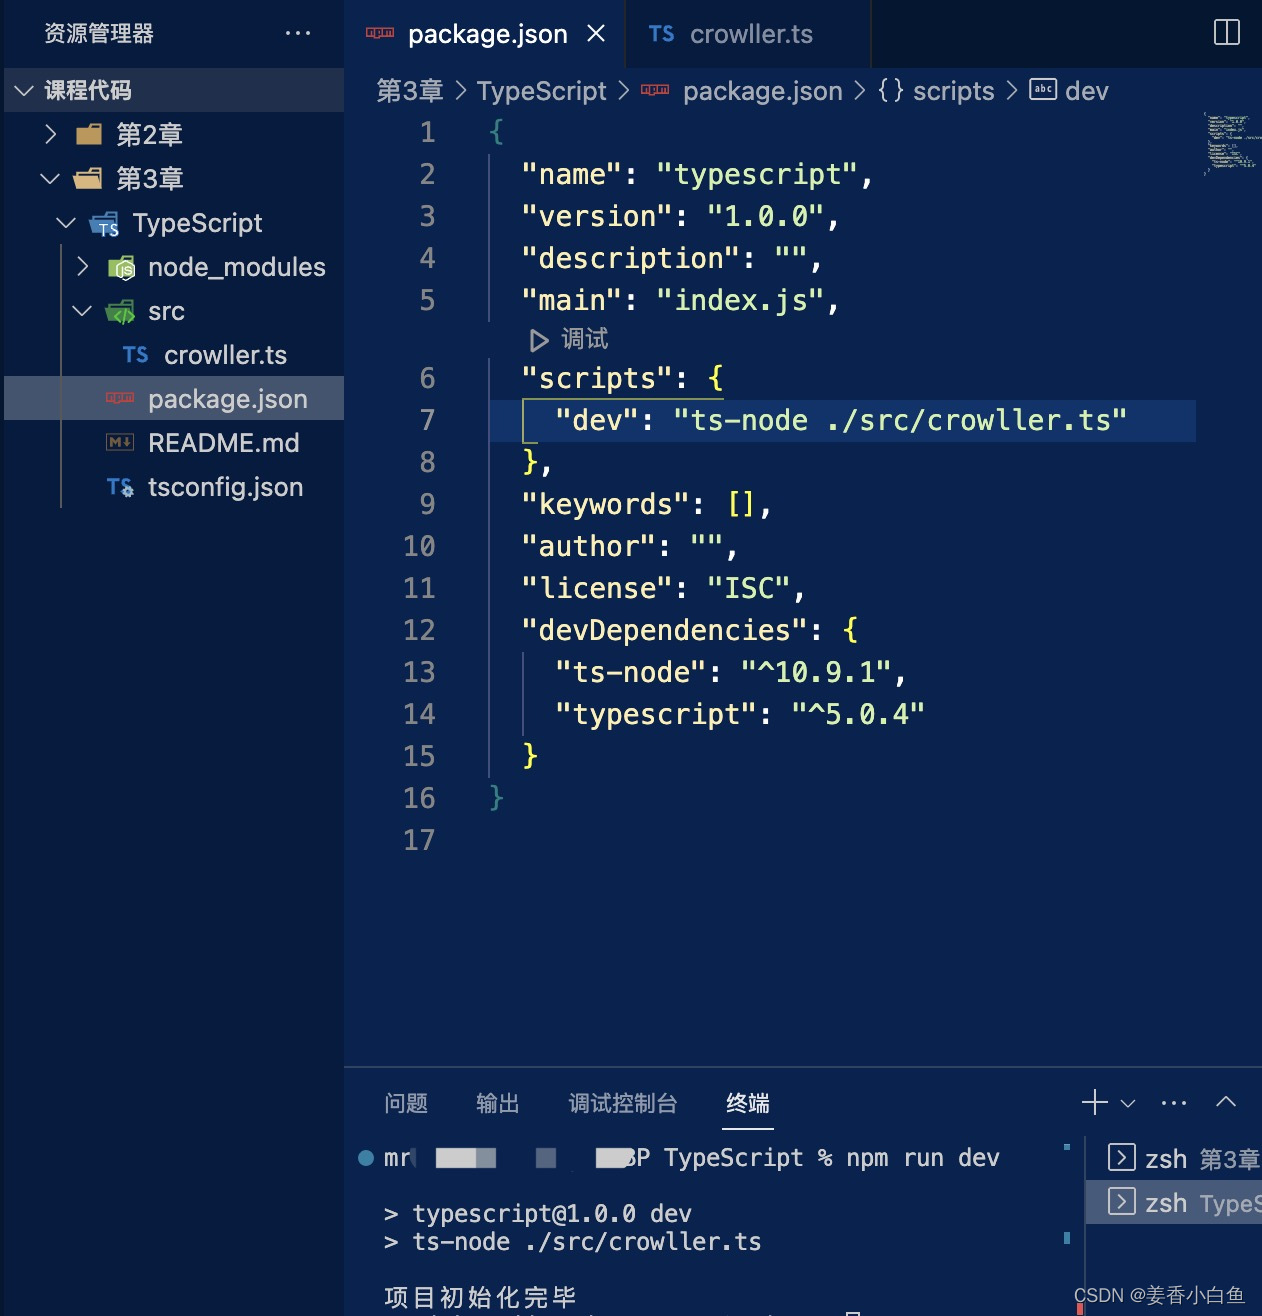This screenshot has height=1316, width=1262.
Task: Switch to the 输出 panel tab
Action: click(498, 1103)
